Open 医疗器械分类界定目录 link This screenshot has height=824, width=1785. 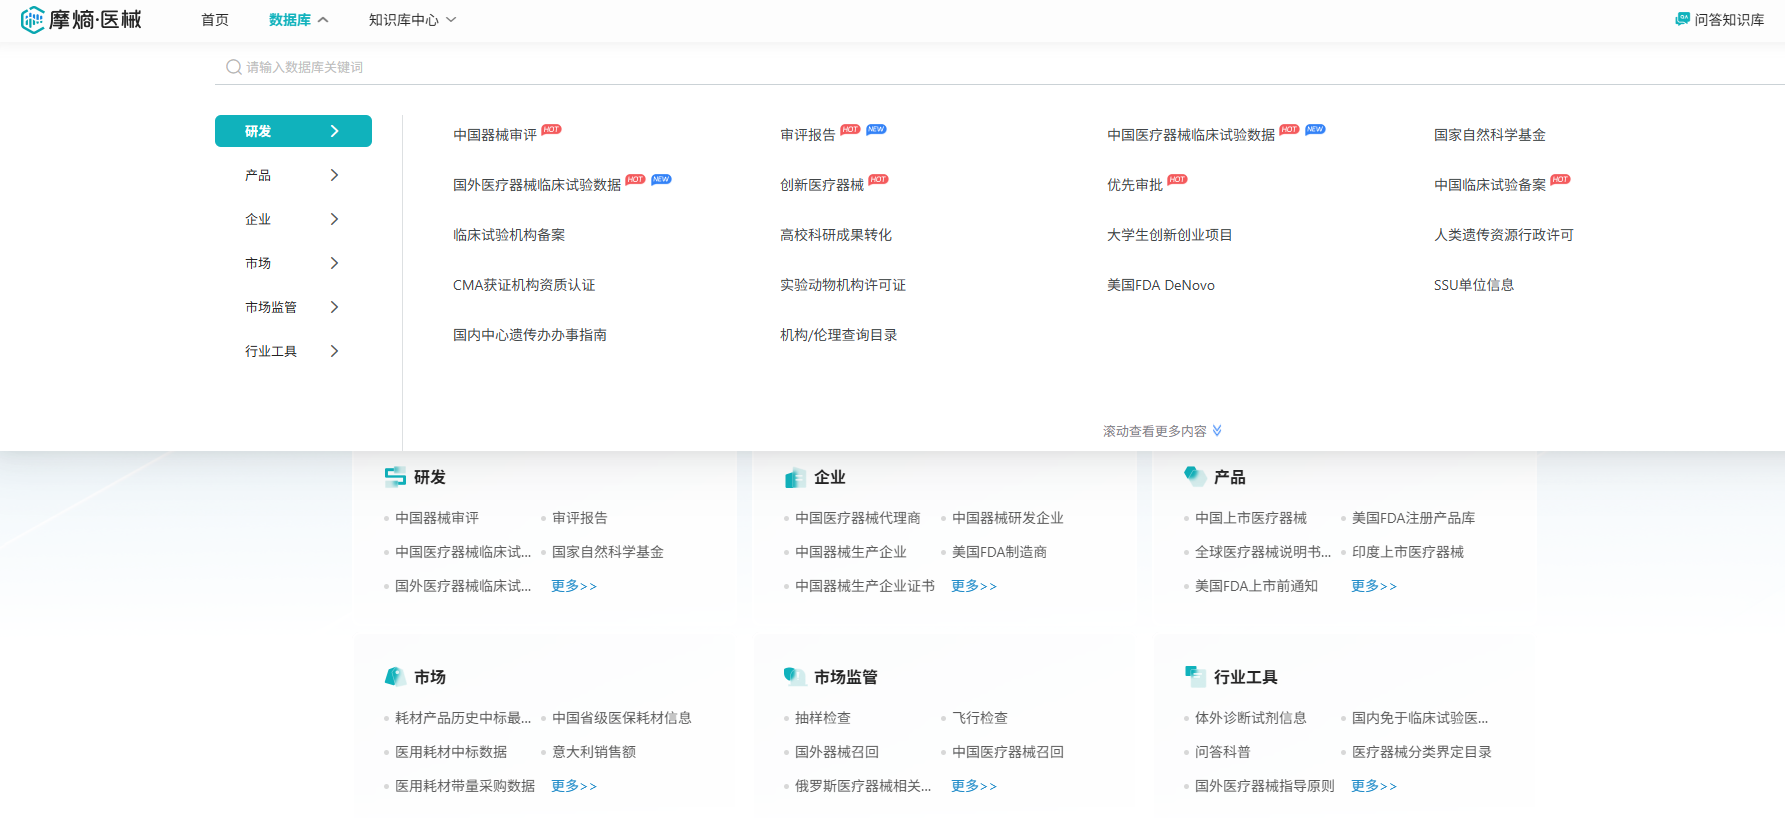tap(1422, 752)
